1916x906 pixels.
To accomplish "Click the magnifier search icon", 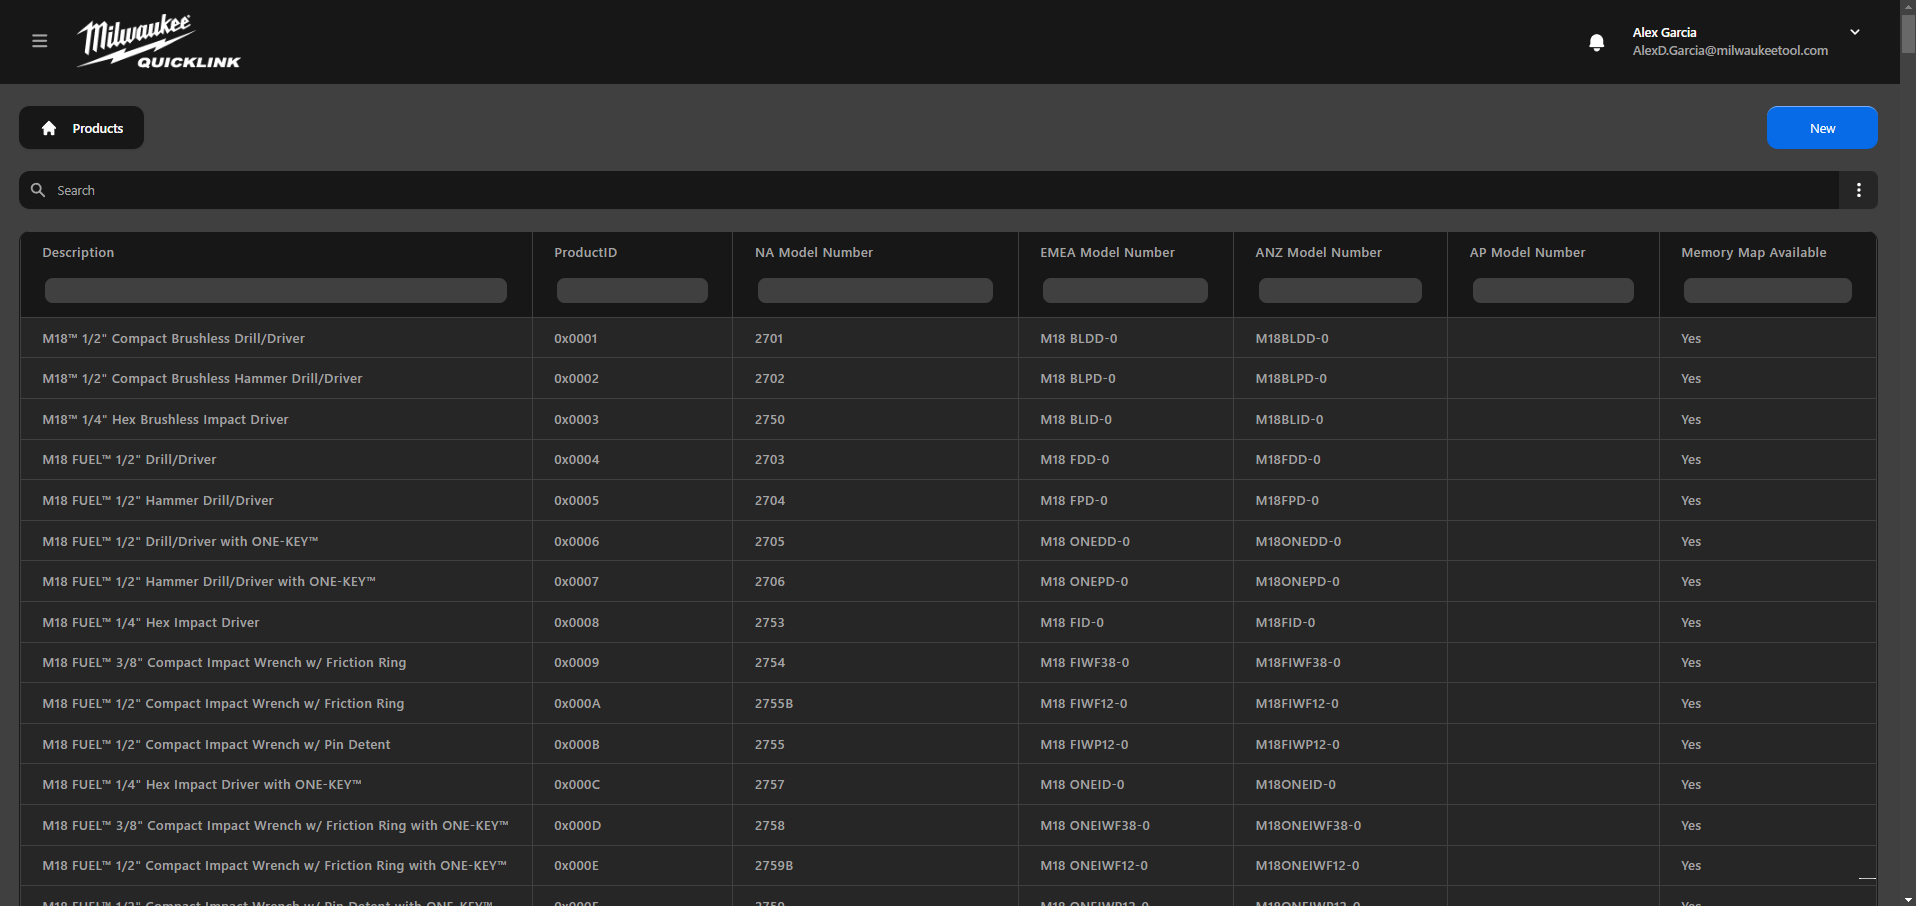I will [x=38, y=190].
